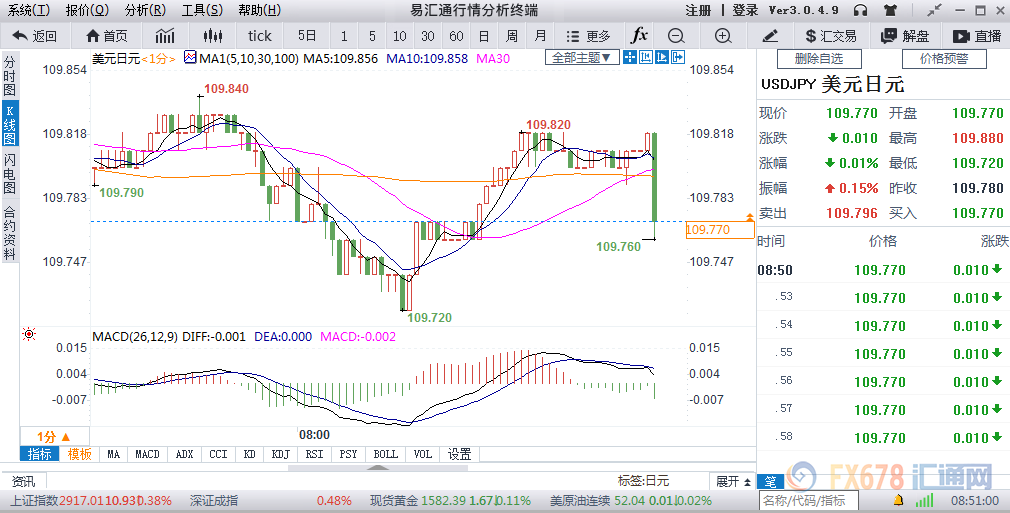The image size is (1010, 513).
Task: Click the headset customer service icon
Action: pyautogui.click(x=861, y=10)
